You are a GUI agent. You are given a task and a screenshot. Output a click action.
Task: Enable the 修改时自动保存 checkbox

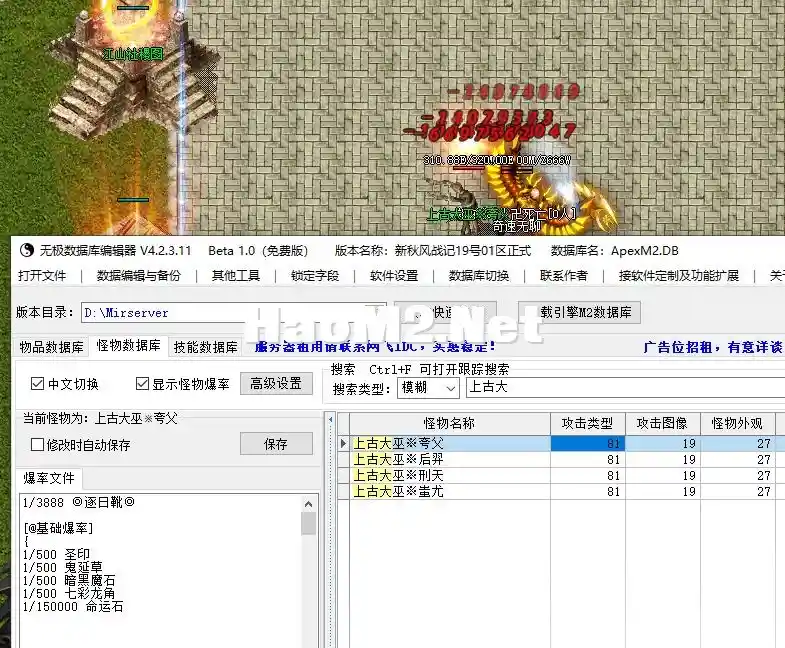[38, 445]
